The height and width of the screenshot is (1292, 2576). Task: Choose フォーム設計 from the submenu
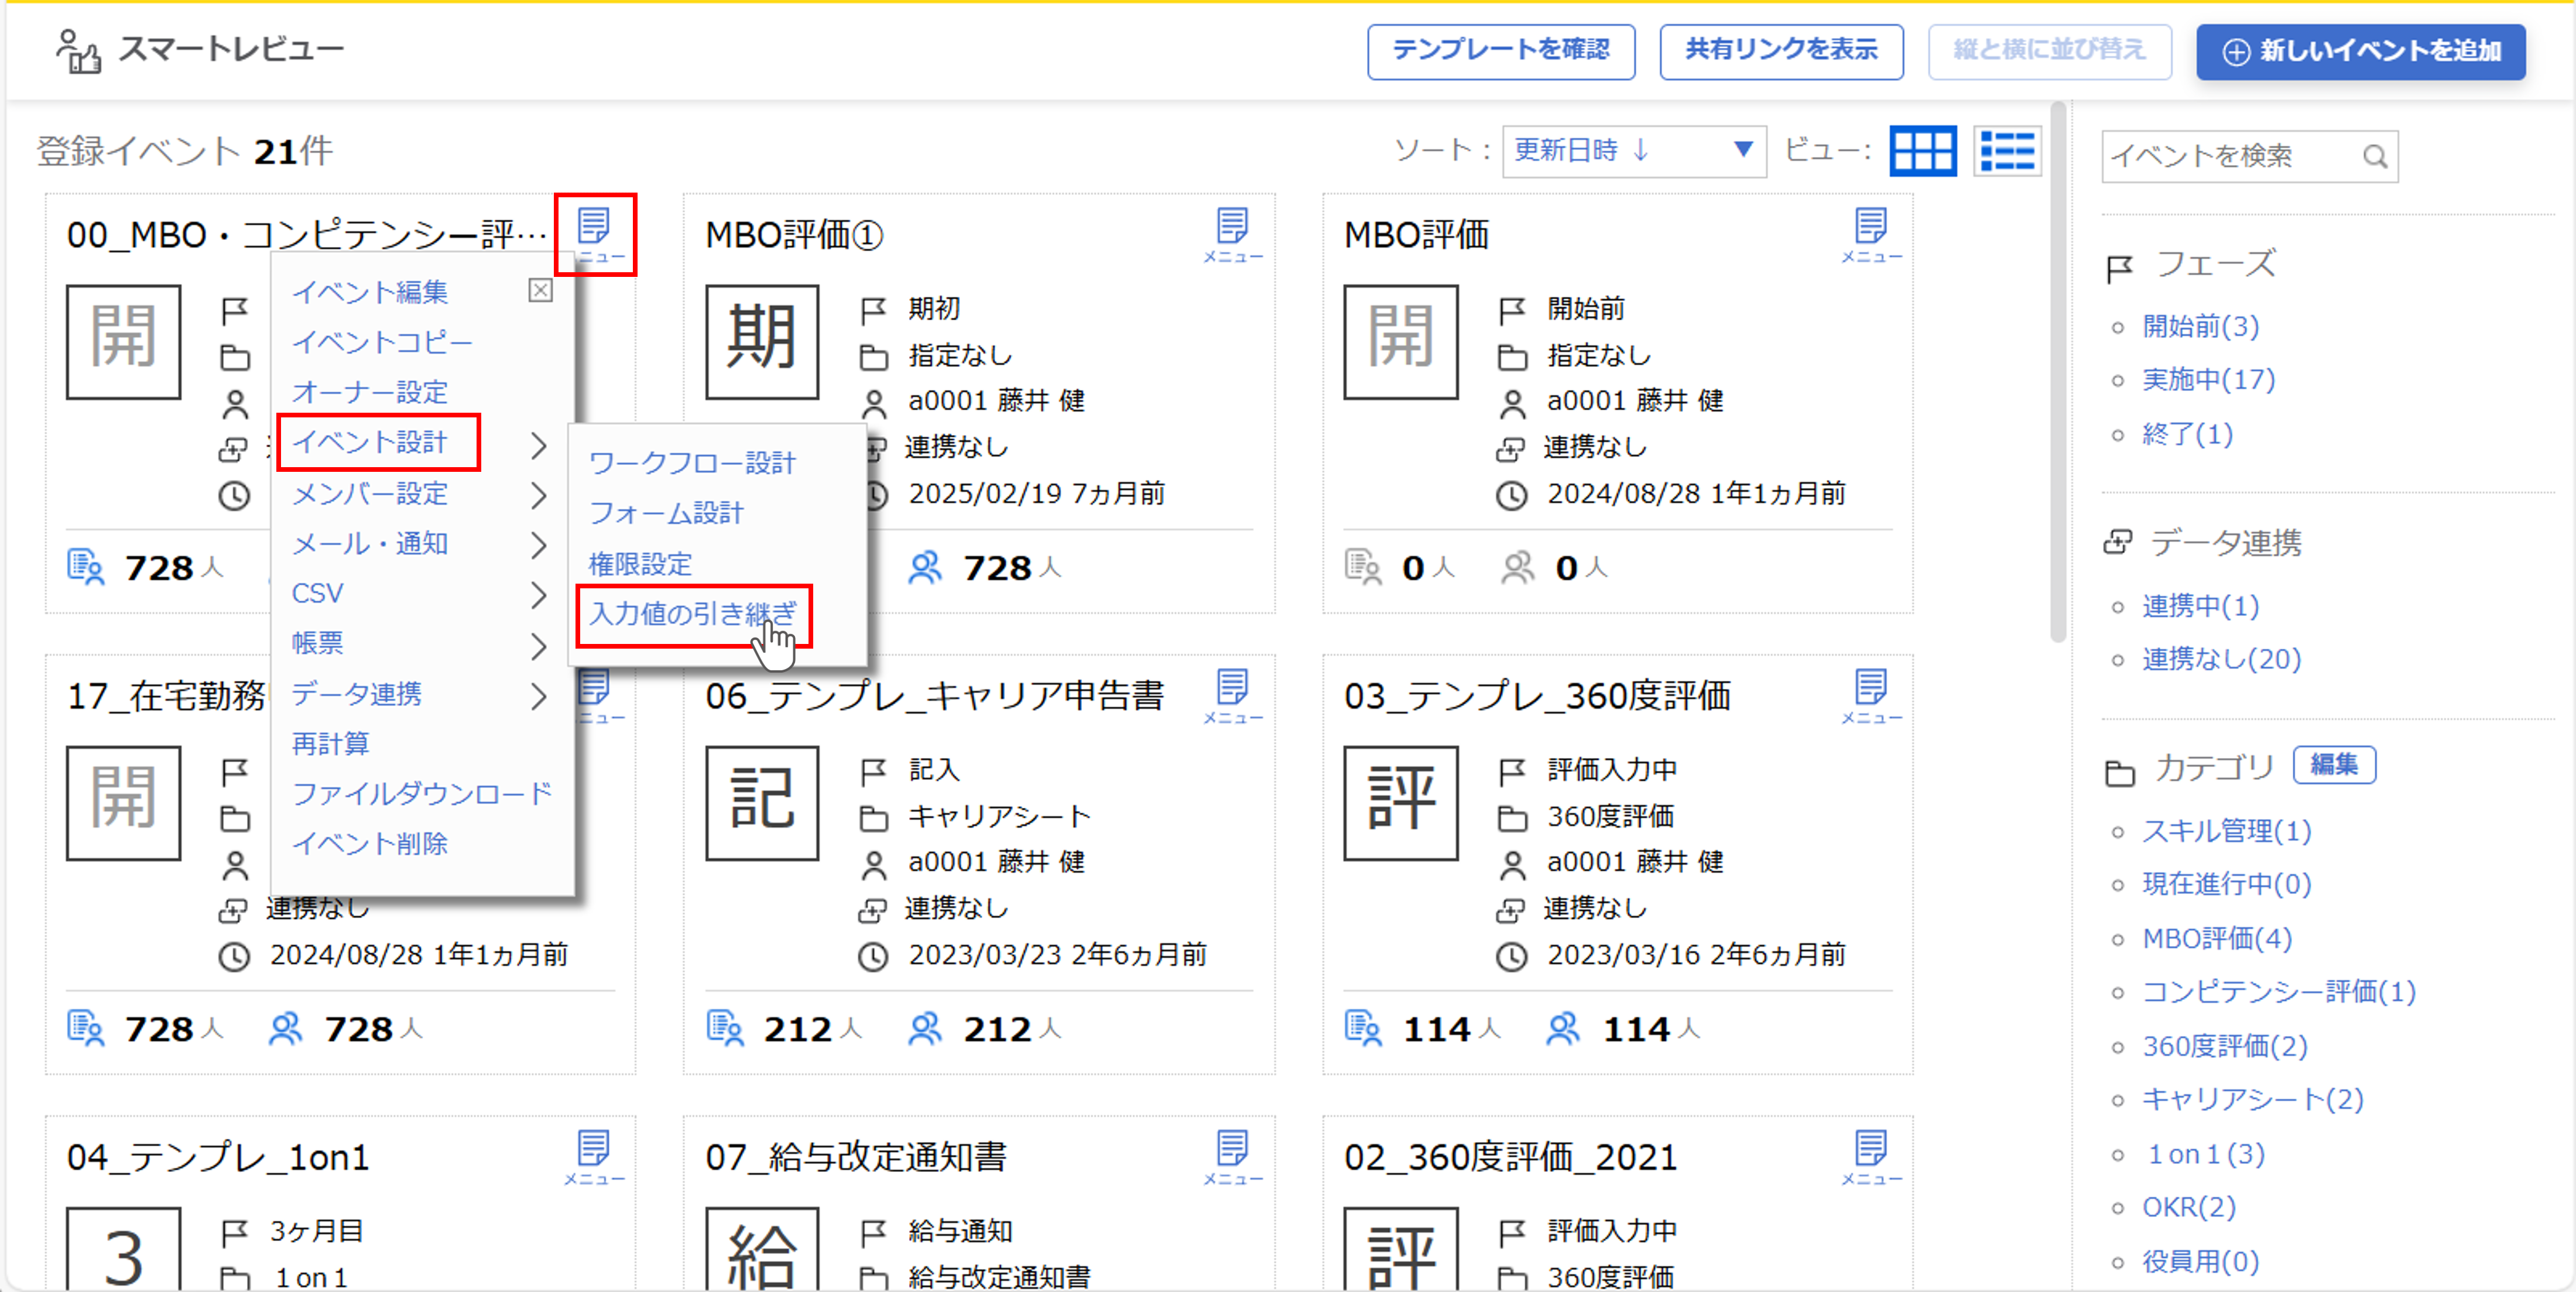click(x=666, y=513)
